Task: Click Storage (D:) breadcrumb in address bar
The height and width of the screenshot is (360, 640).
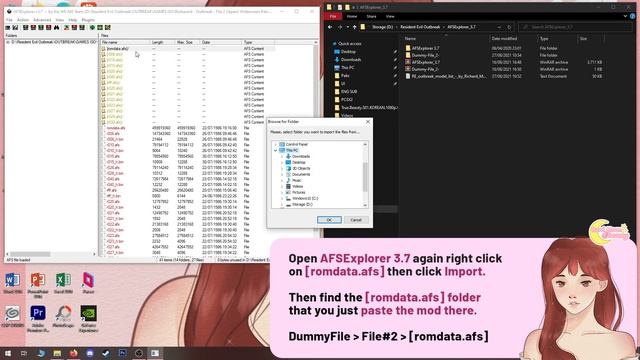Action: 382,27
